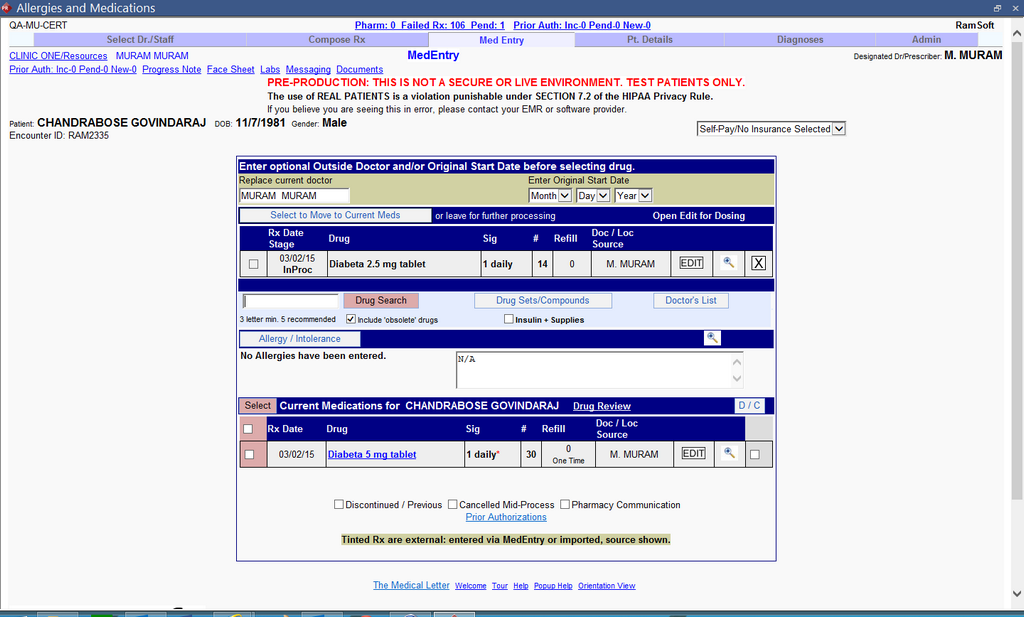Image resolution: width=1024 pixels, height=617 pixels.
Task: Open the Diagnoses tab
Action: 800,40
